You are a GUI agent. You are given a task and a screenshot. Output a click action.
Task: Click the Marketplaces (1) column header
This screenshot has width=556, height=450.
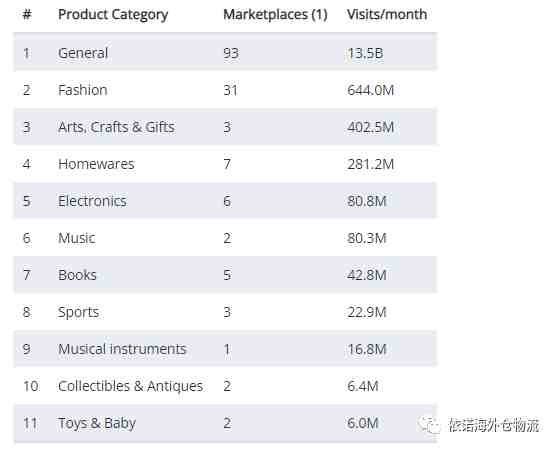coord(275,15)
